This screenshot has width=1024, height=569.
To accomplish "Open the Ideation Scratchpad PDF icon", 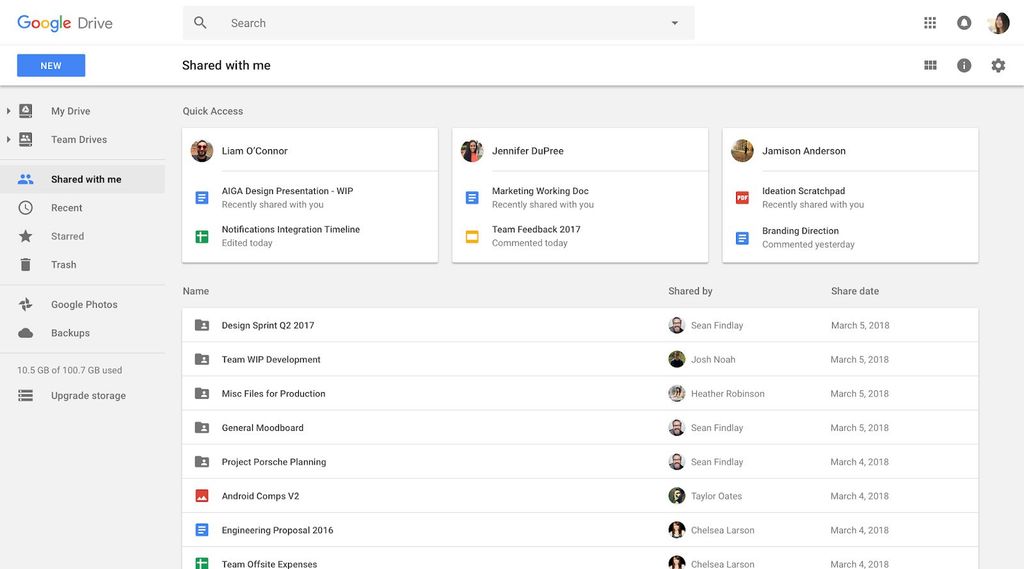I will point(742,198).
